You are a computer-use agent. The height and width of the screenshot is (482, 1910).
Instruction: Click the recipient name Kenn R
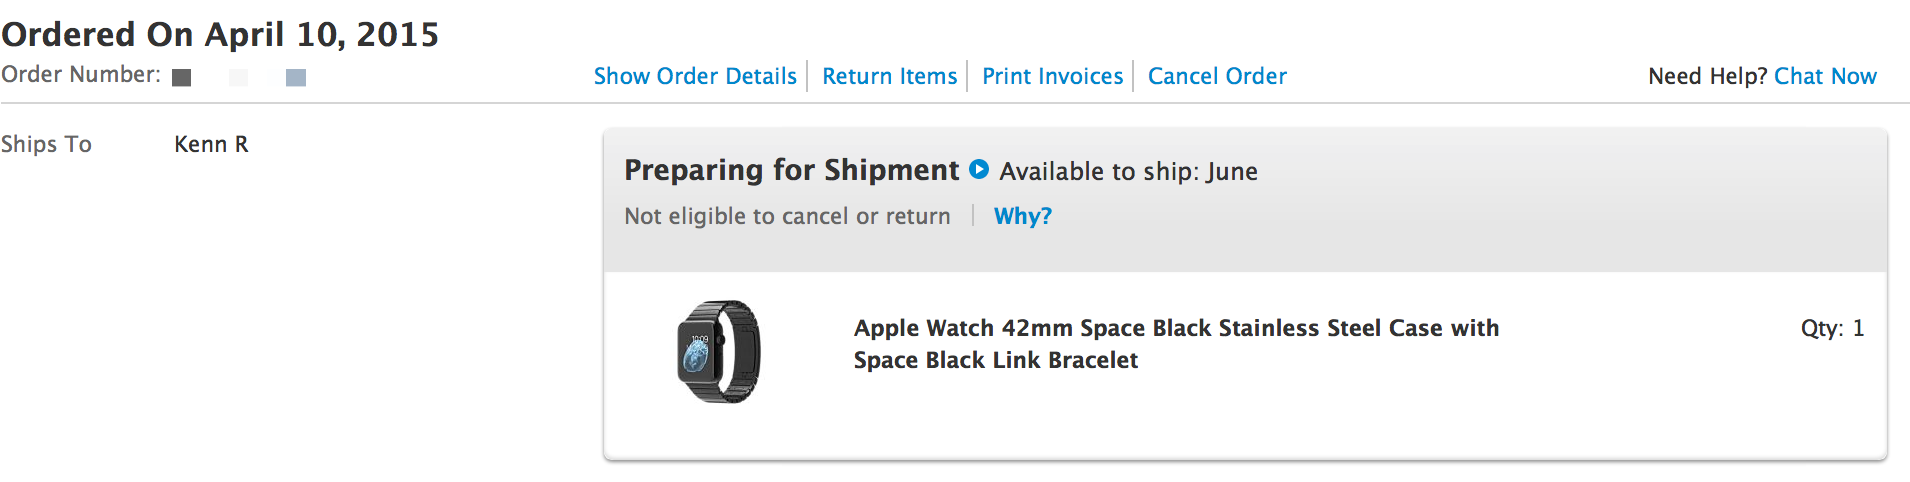pyautogui.click(x=211, y=144)
